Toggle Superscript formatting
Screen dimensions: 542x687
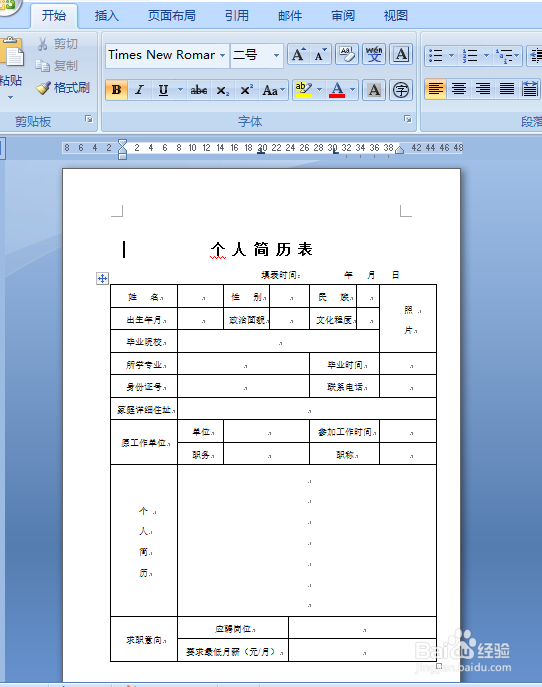pos(246,90)
